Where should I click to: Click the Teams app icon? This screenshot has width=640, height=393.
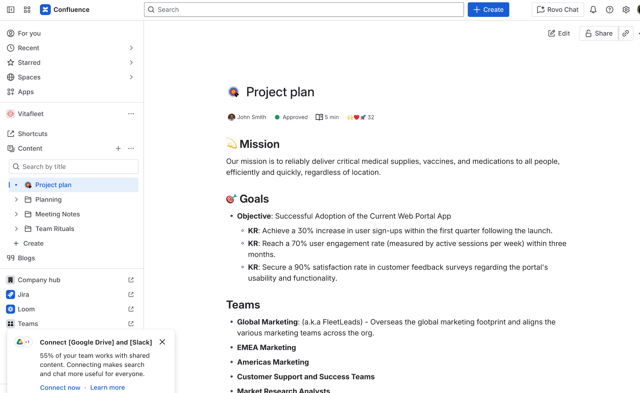[11, 324]
